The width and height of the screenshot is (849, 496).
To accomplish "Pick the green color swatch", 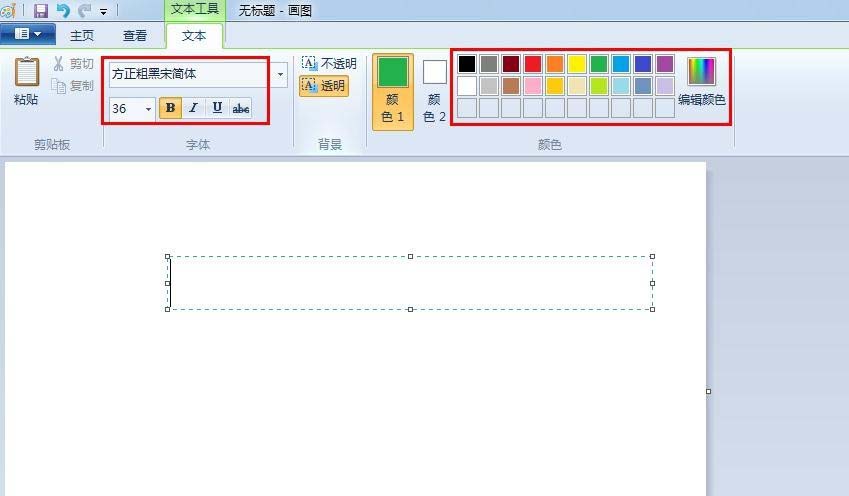I will (x=599, y=64).
